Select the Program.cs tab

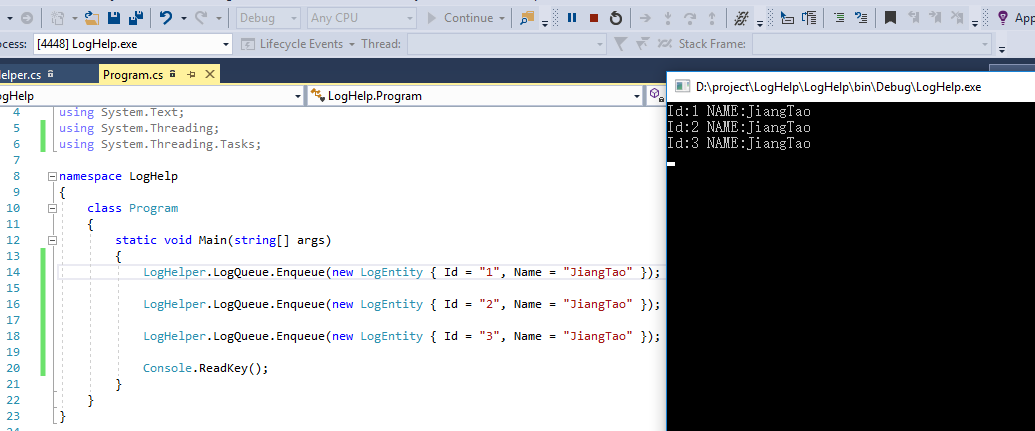tap(133, 75)
